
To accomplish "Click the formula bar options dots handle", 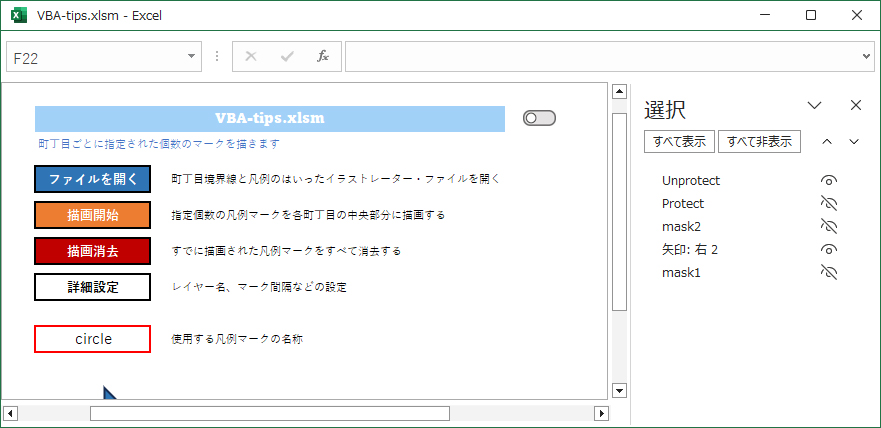I will 217,57.
